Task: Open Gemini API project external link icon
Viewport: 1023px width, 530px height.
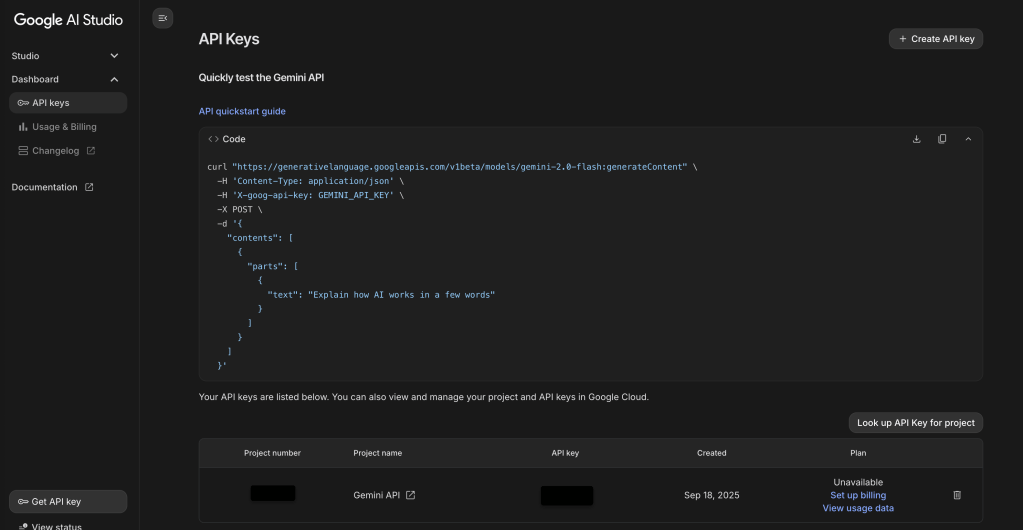Action: tap(410, 495)
